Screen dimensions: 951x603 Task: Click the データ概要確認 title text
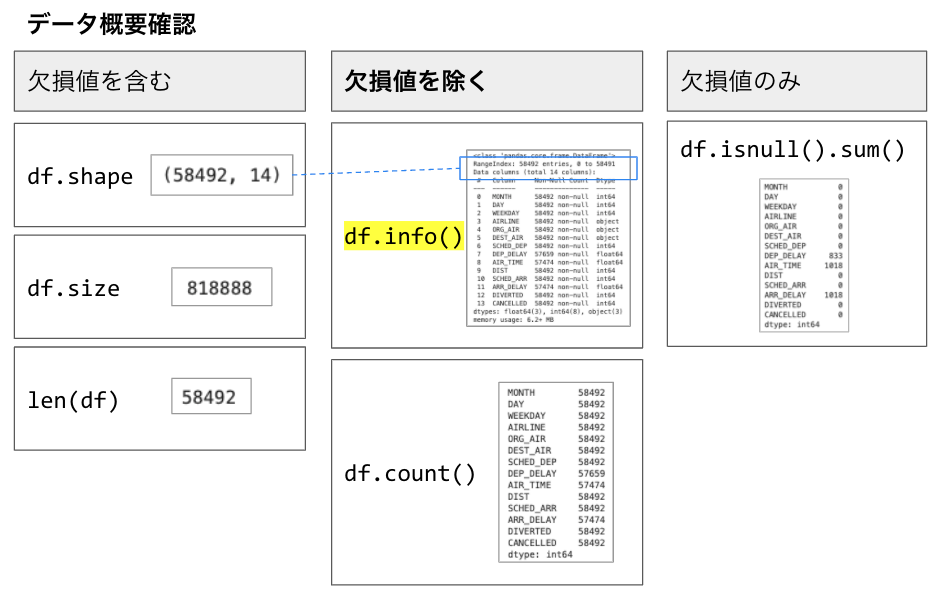111,24
